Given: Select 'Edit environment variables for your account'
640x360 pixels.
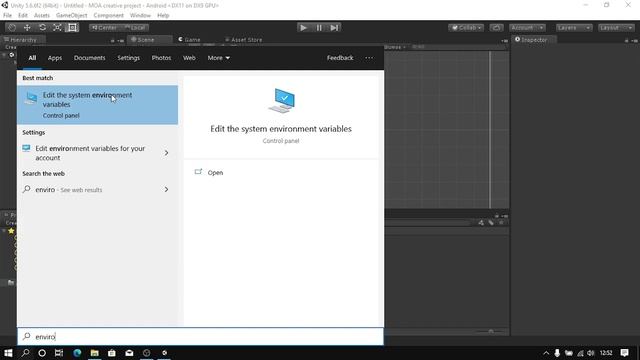Looking at the screenshot, I should click(x=90, y=153).
